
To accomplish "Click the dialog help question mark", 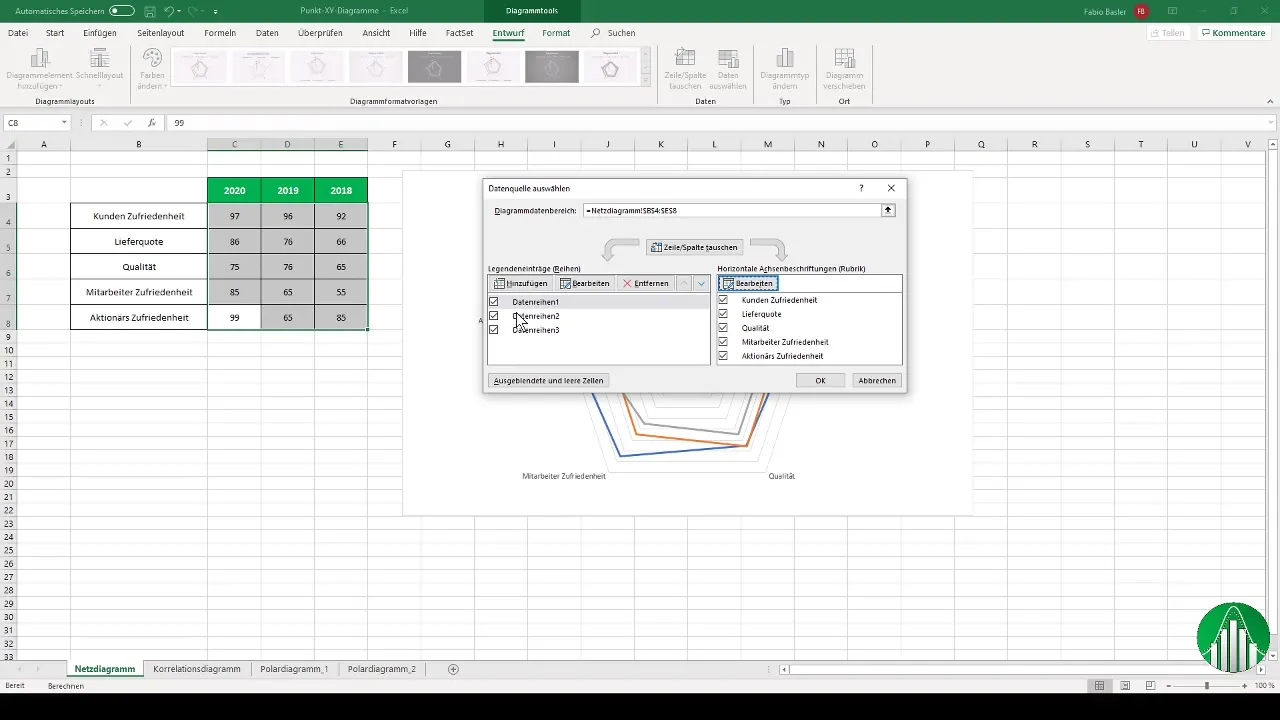I will (x=861, y=188).
